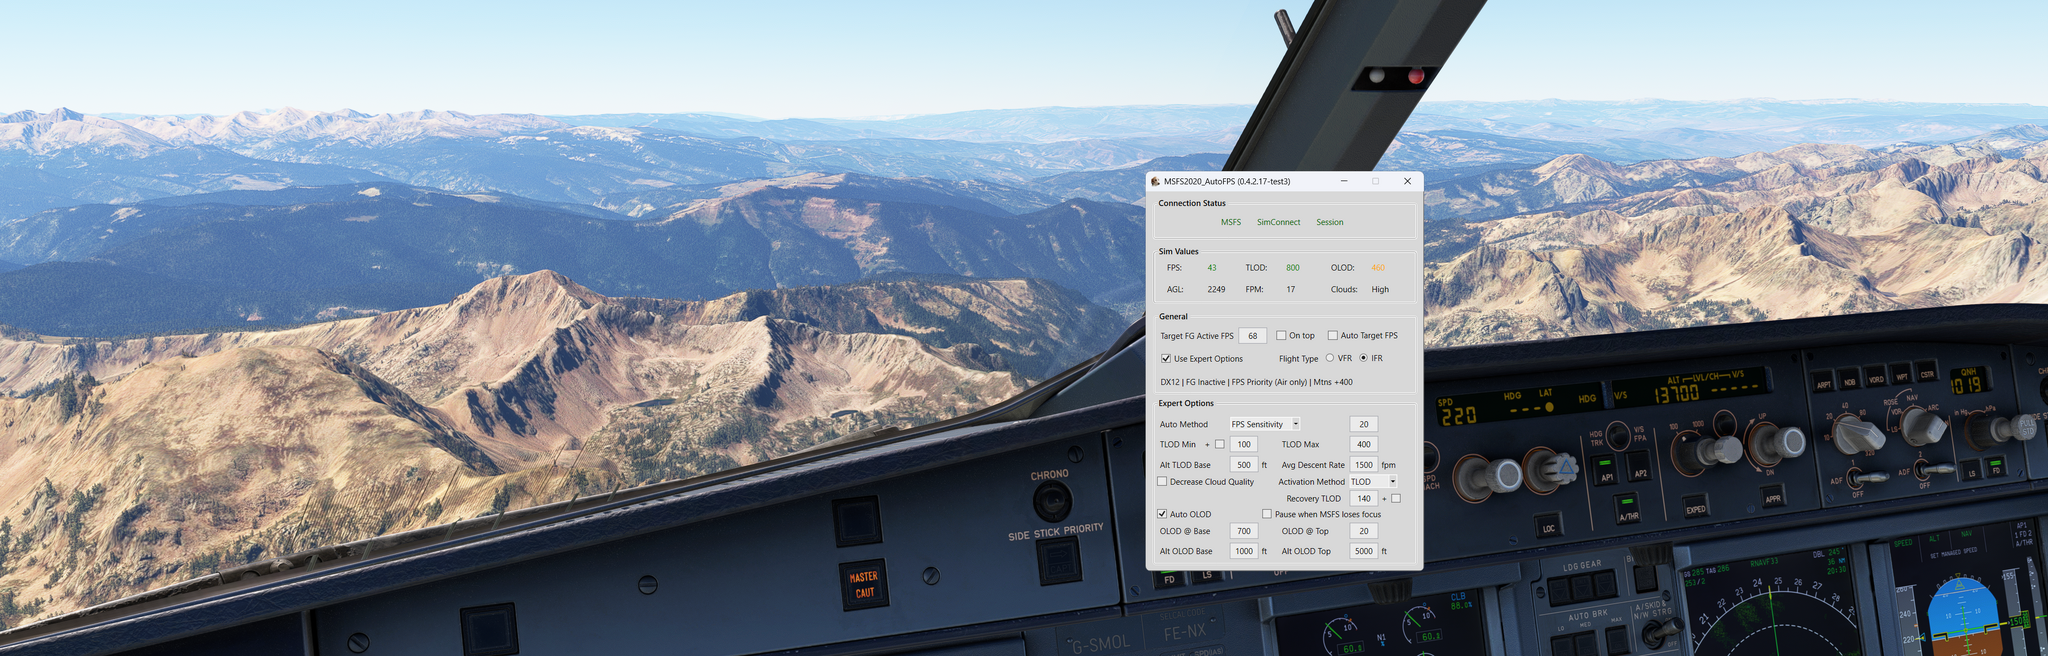Tick the TLOD Min plus checkbox
Viewport: 2048px width, 656px height.
click(x=1219, y=444)
